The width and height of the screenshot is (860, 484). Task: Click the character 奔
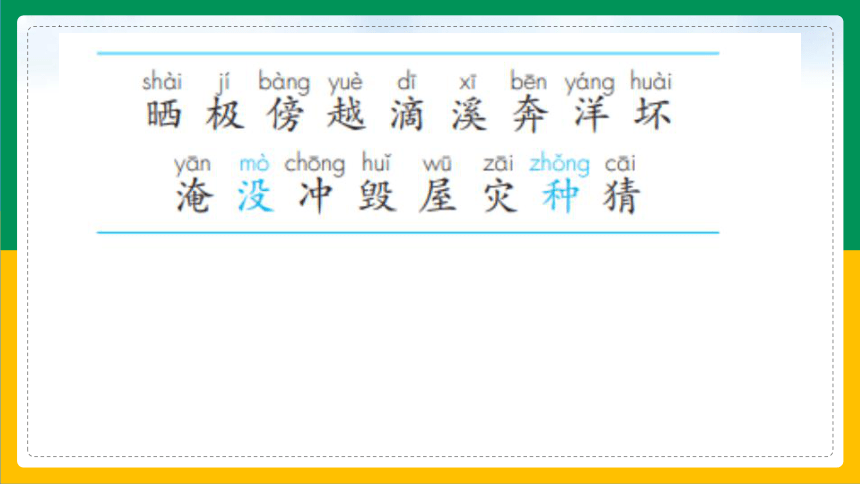(x=530, y=115)
